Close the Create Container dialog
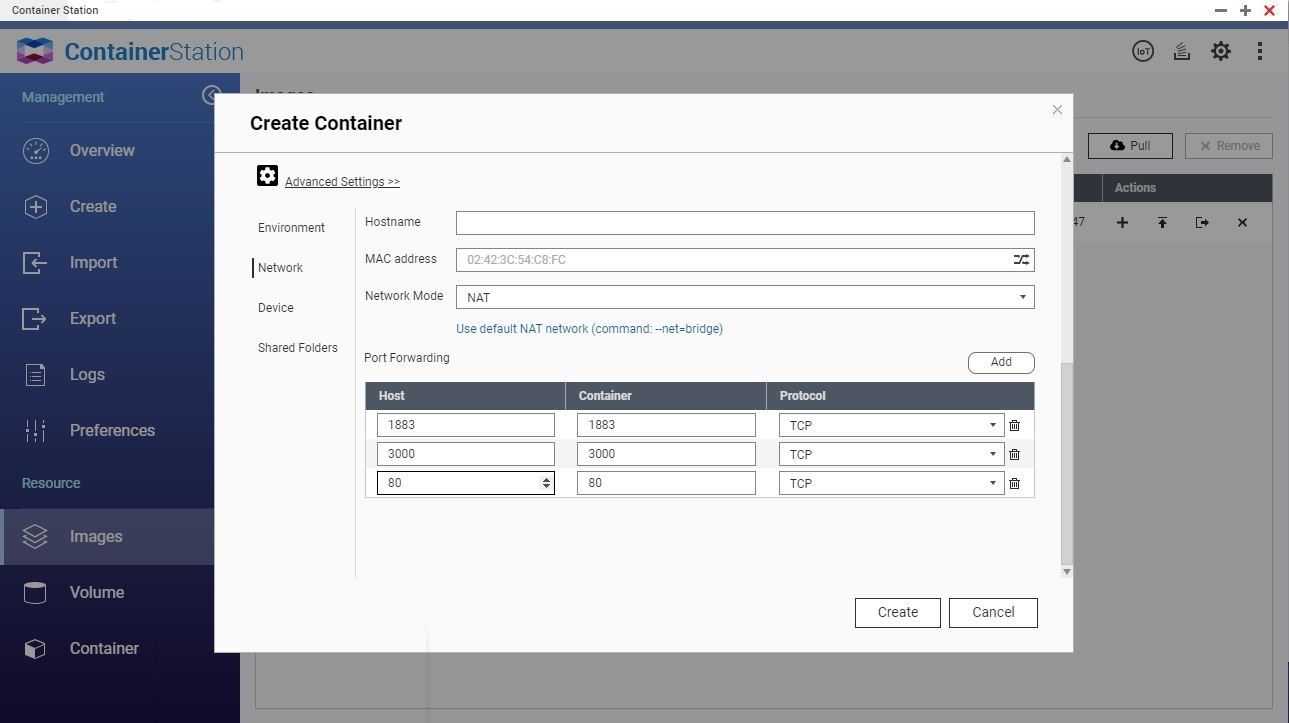The image size is (1289, 723). [x=1057, y=110]
